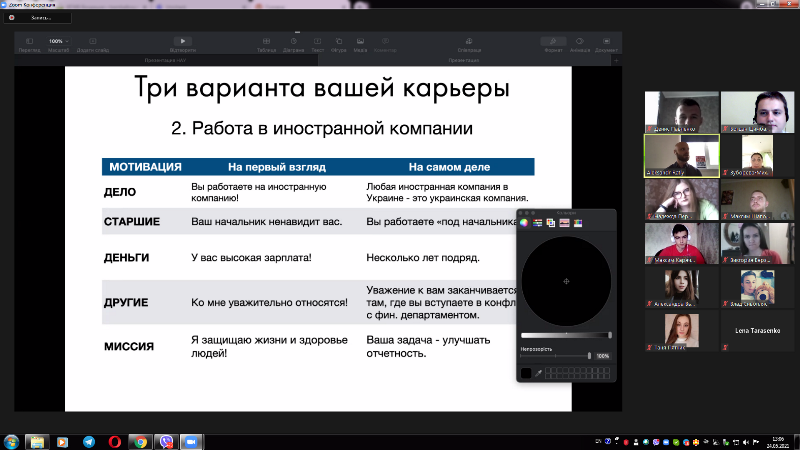800x450 pixels.
Task: Select the pencils picker mode
Action: [578, 223]
